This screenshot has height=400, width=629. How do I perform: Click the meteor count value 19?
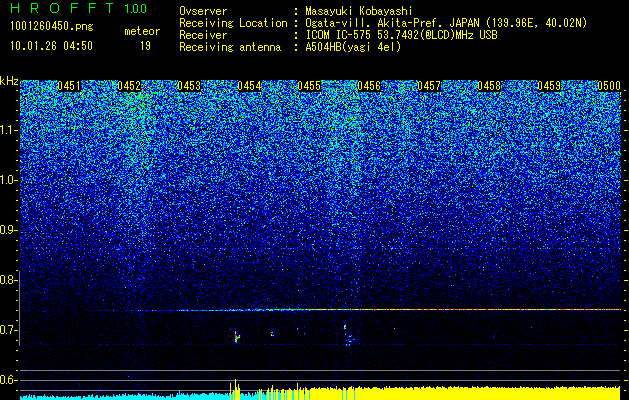click(x=145, y=46)
